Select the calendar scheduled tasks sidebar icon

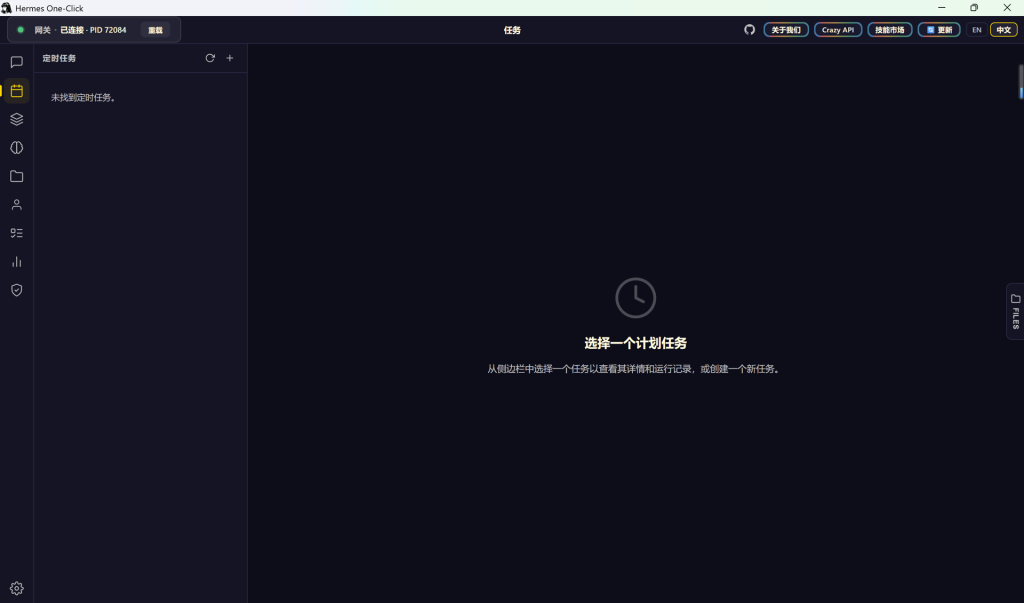(x=16, y=91)
